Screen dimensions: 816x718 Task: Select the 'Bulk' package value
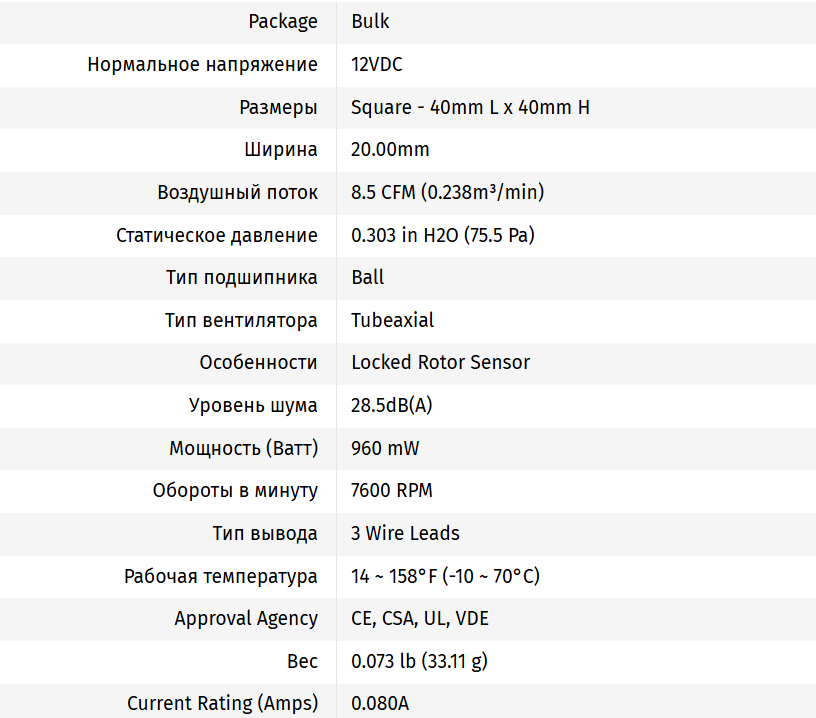pos(370,21)
